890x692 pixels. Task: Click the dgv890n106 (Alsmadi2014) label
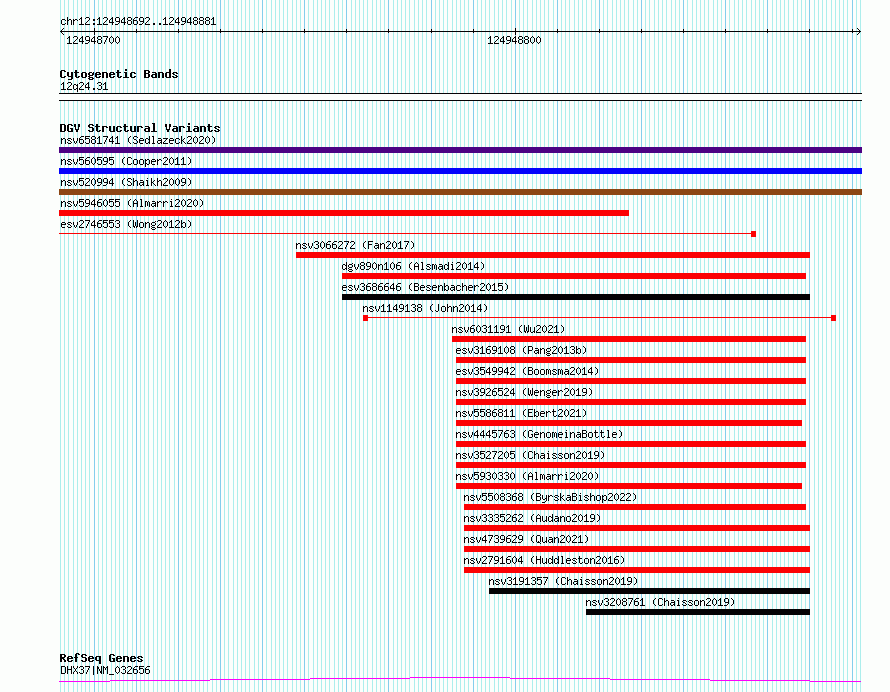[413, 266]
